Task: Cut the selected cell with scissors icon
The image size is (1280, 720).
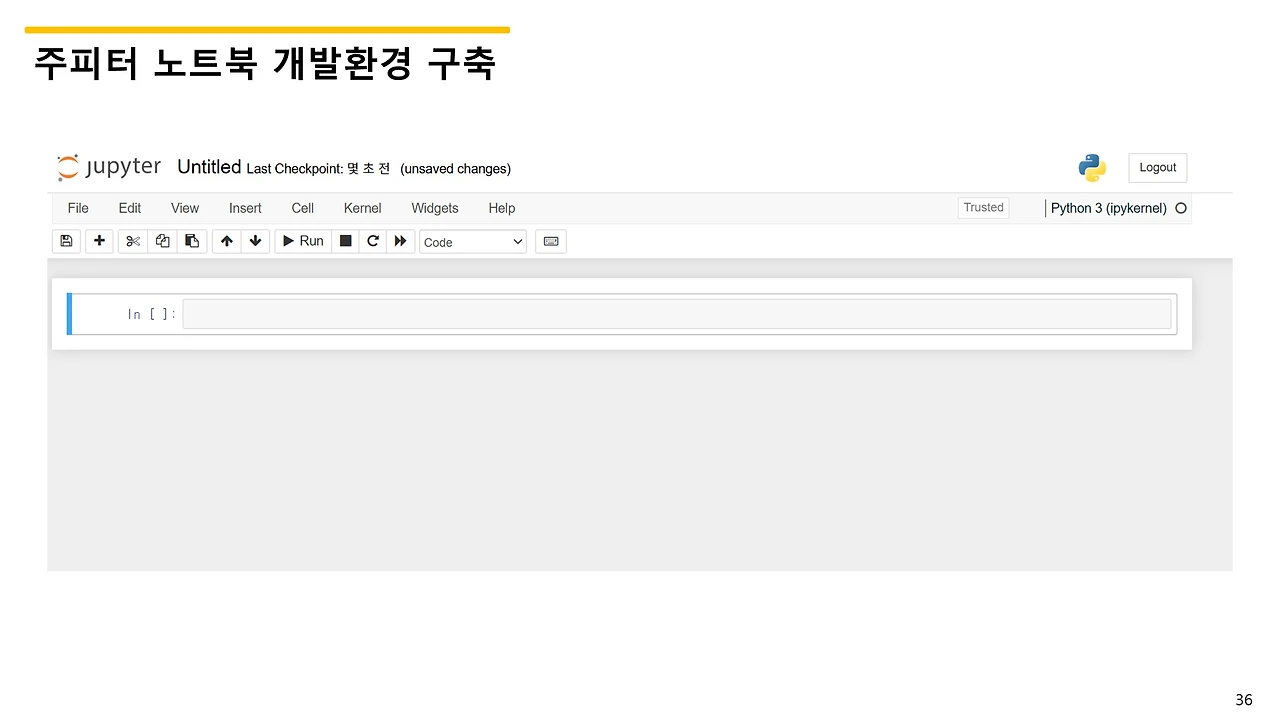Action: (132, 241)
